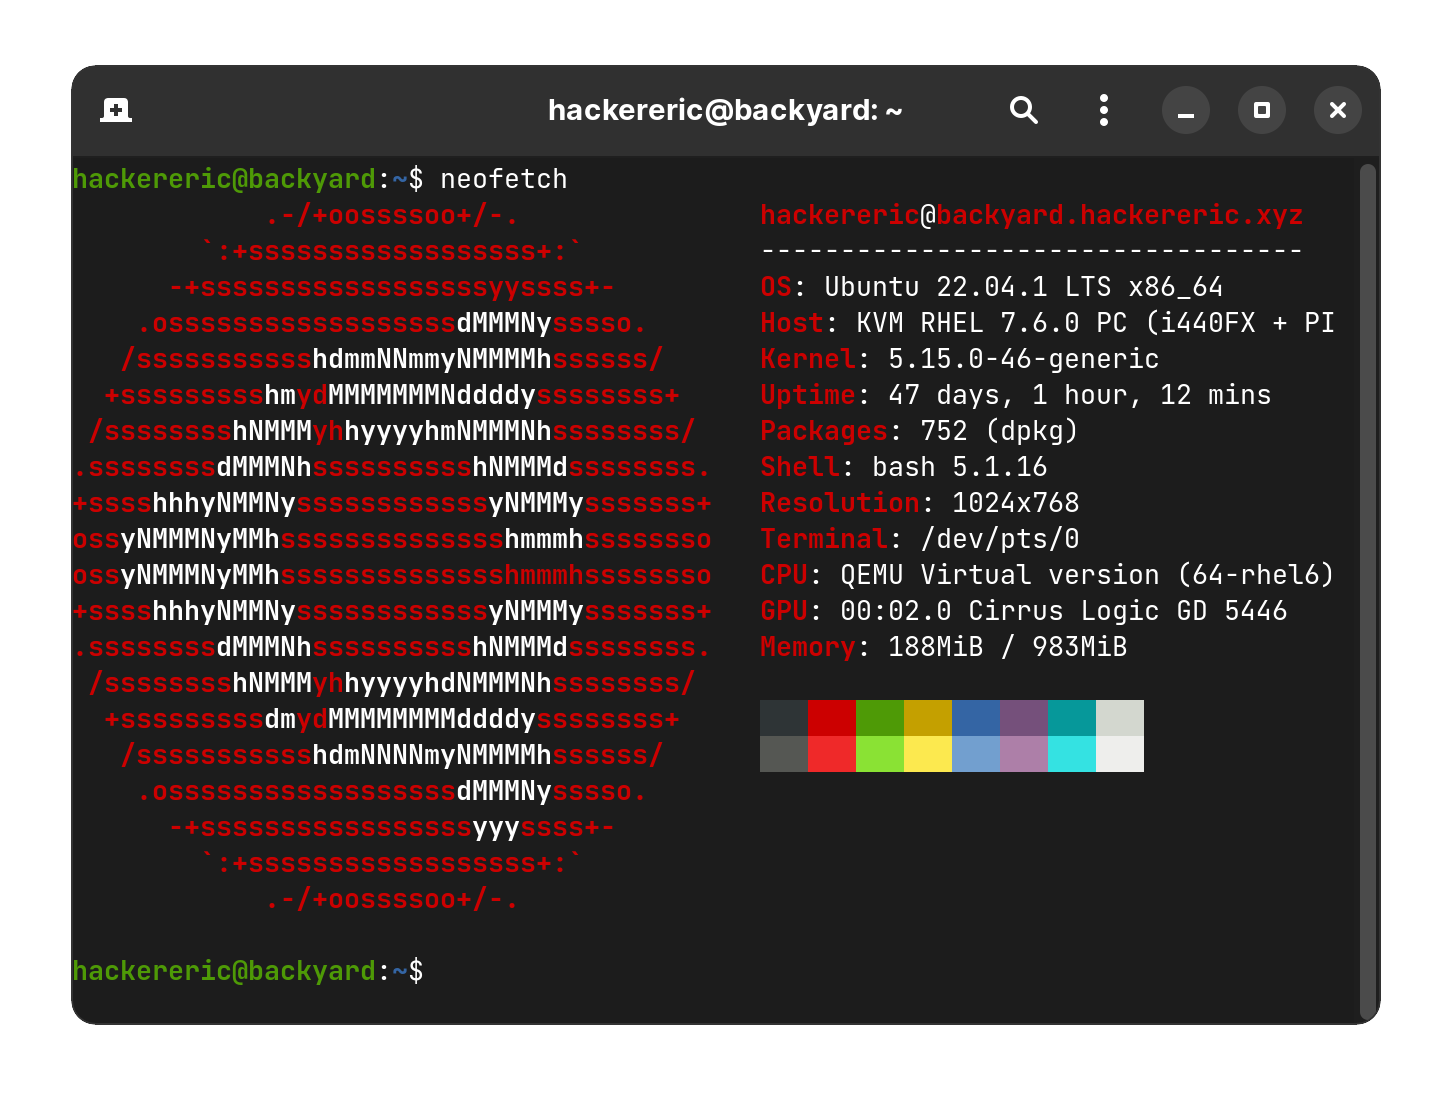Open the hamburger menu in the header bar
Image resolution: width=1452 pixels, height=1102 pixels.
(x=1103, y=110)
